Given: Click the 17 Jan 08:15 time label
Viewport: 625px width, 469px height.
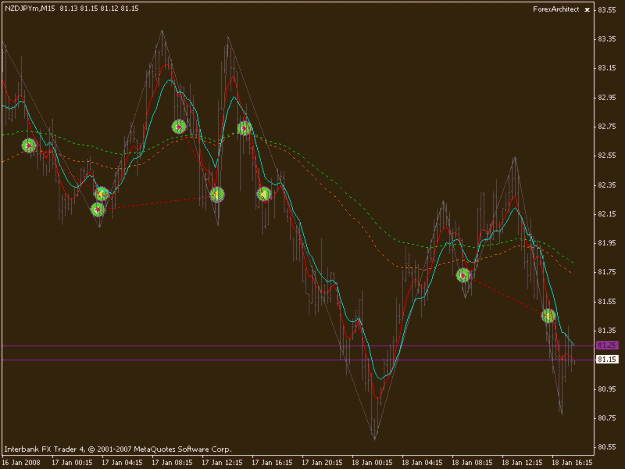Looking at the screenshot, I should point(172,463).
